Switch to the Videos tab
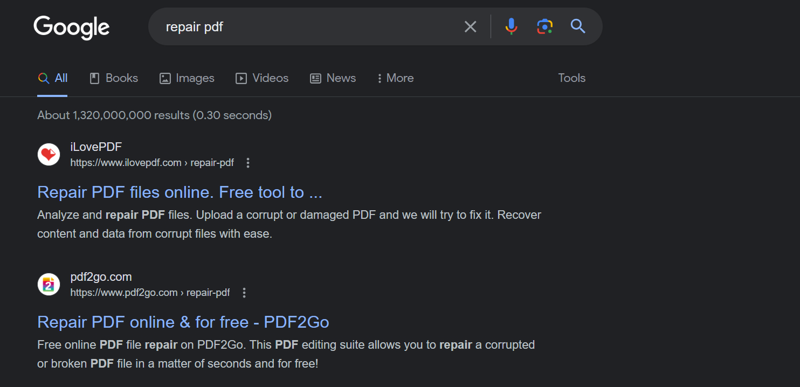 click(262, 78)
